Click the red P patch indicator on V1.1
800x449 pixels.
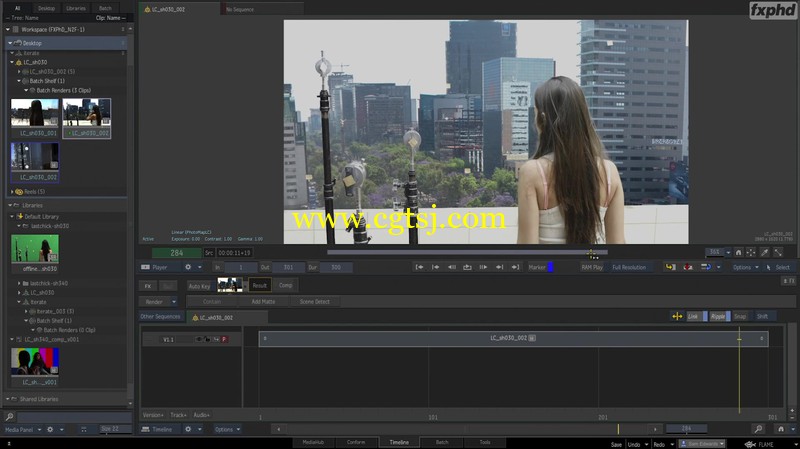224,339
